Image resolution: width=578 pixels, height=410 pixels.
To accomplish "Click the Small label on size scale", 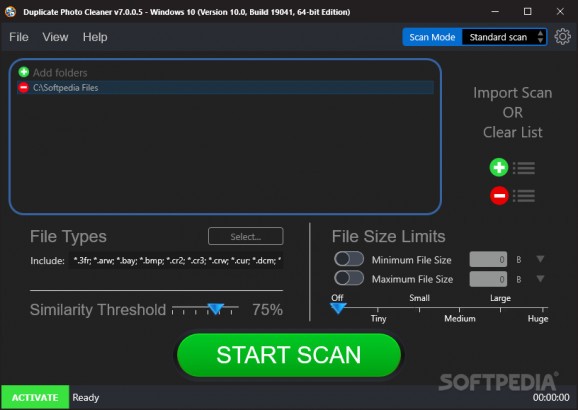I will tap(419, 298).
